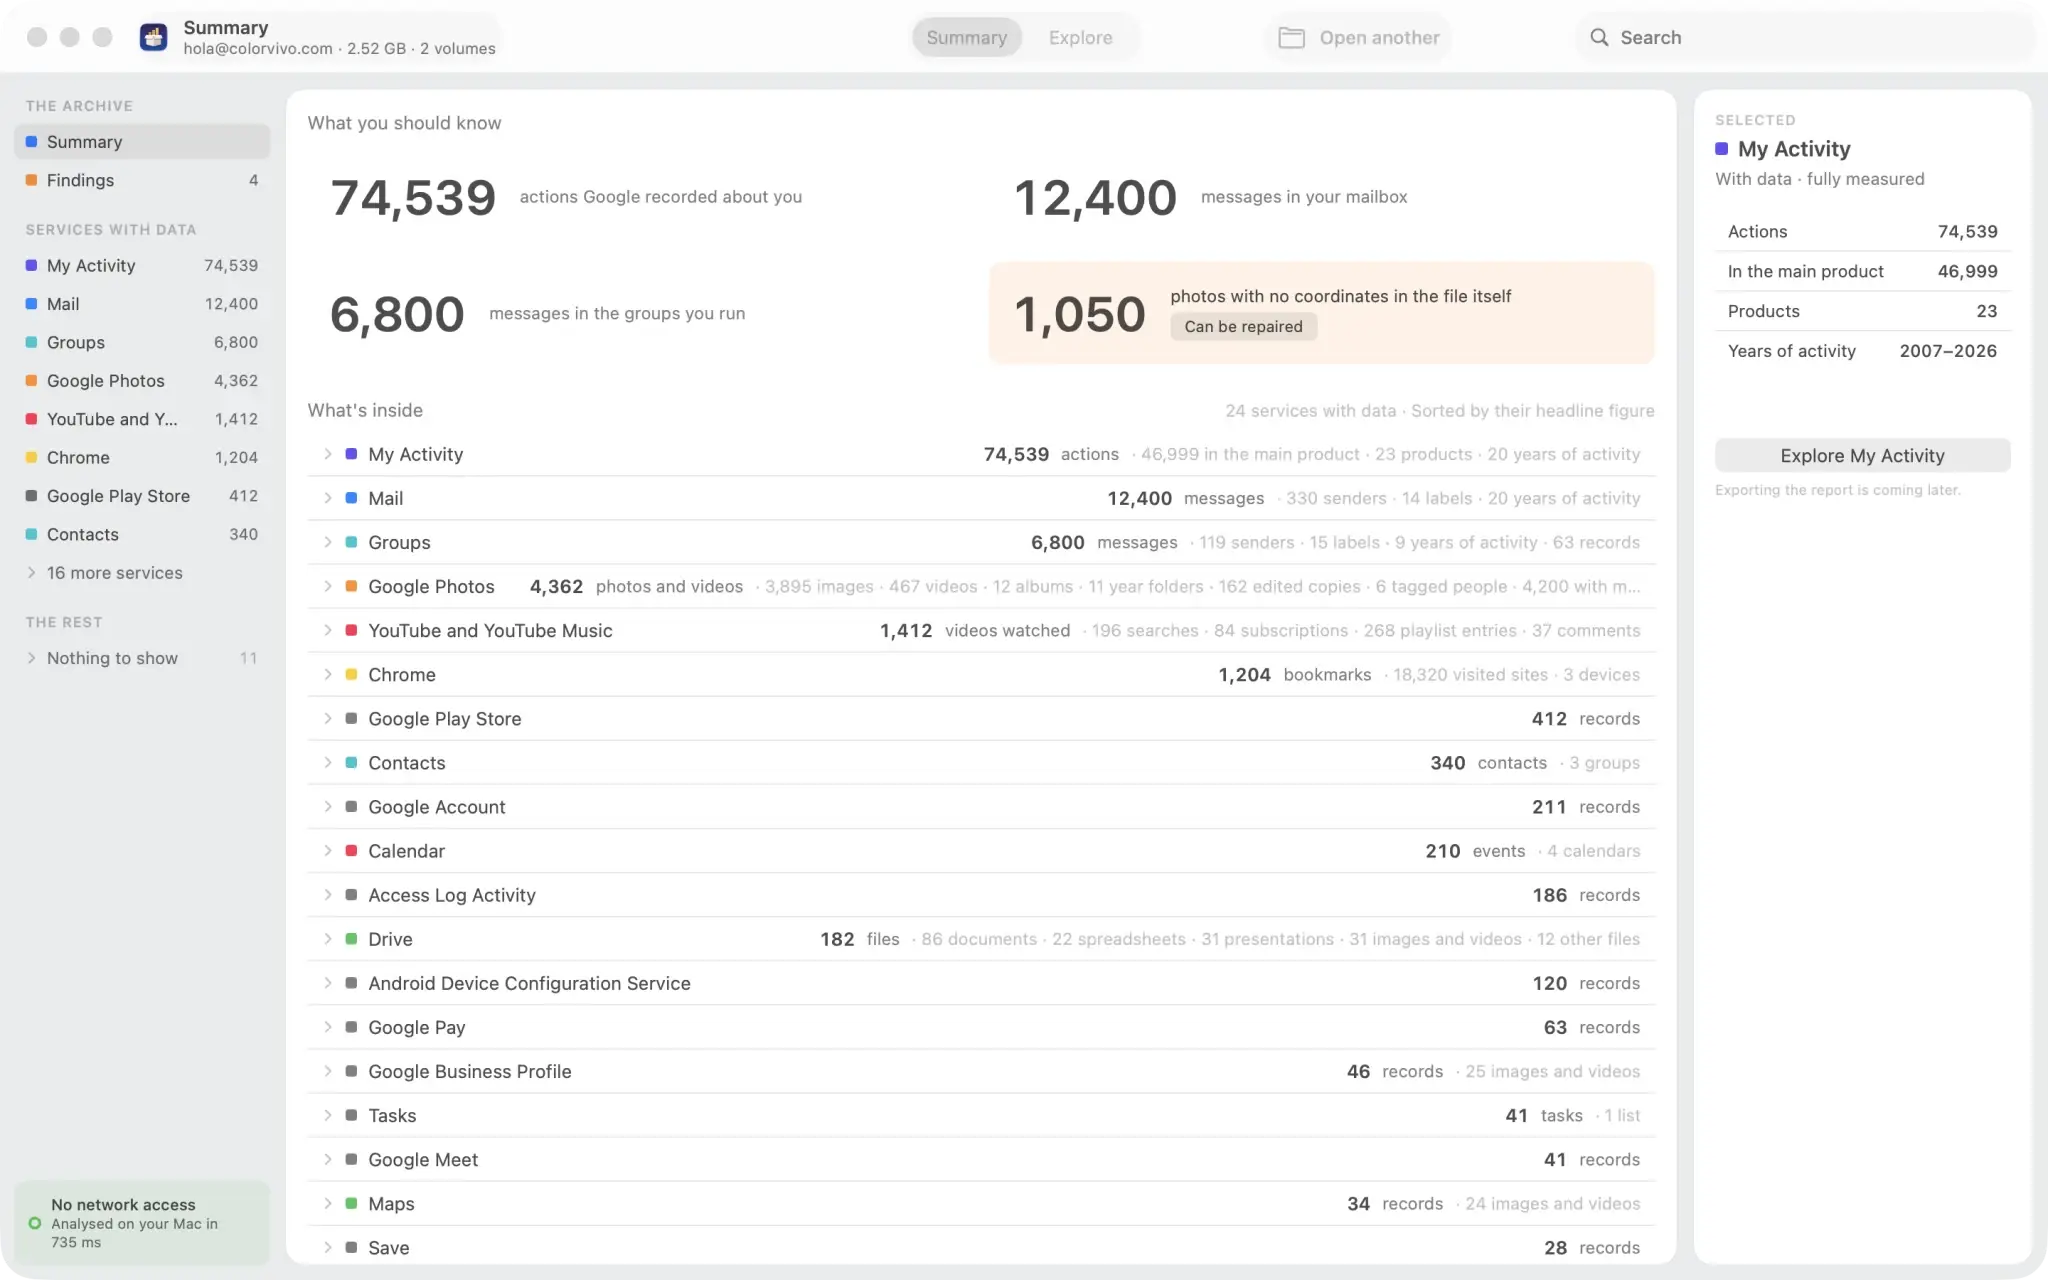
Task: Select Contacts in the sidebar
Action: coord(142,534)
